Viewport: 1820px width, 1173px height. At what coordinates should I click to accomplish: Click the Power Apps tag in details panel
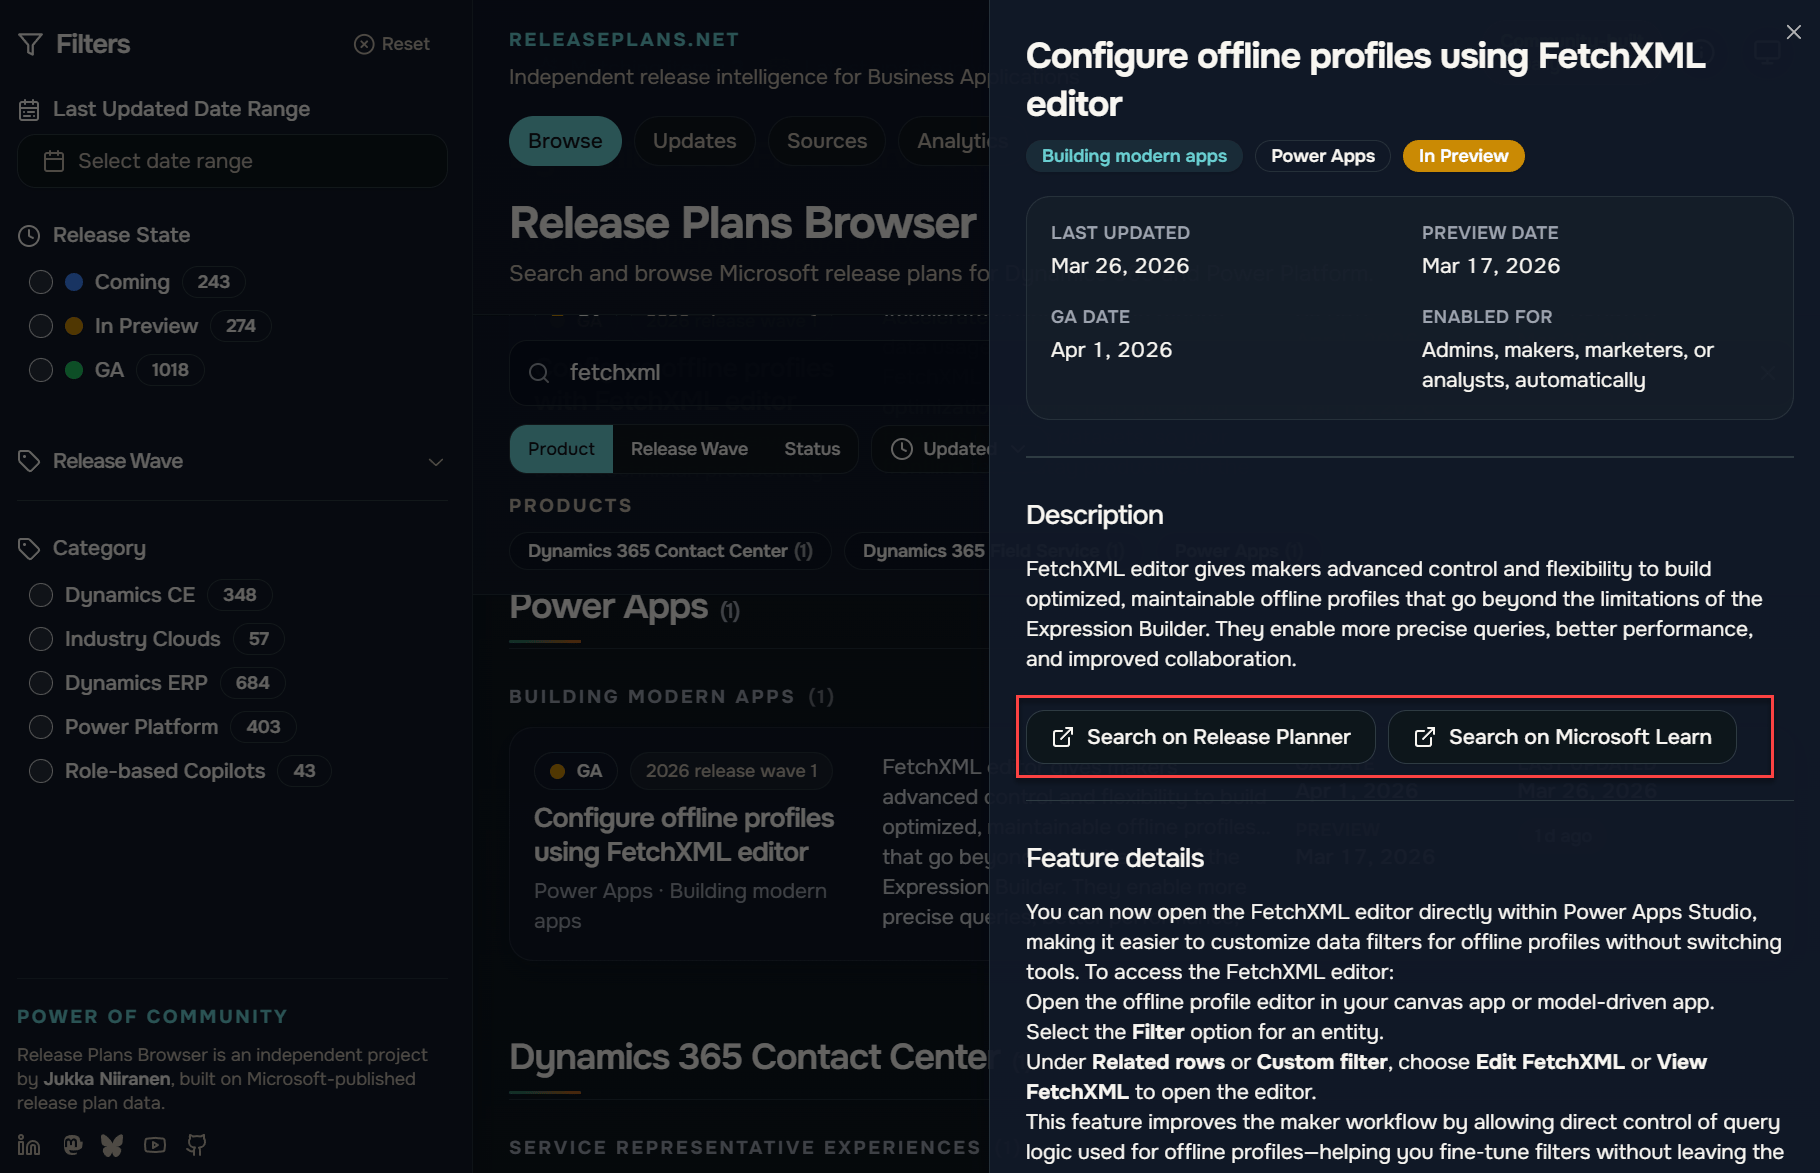pos(1323,156)
